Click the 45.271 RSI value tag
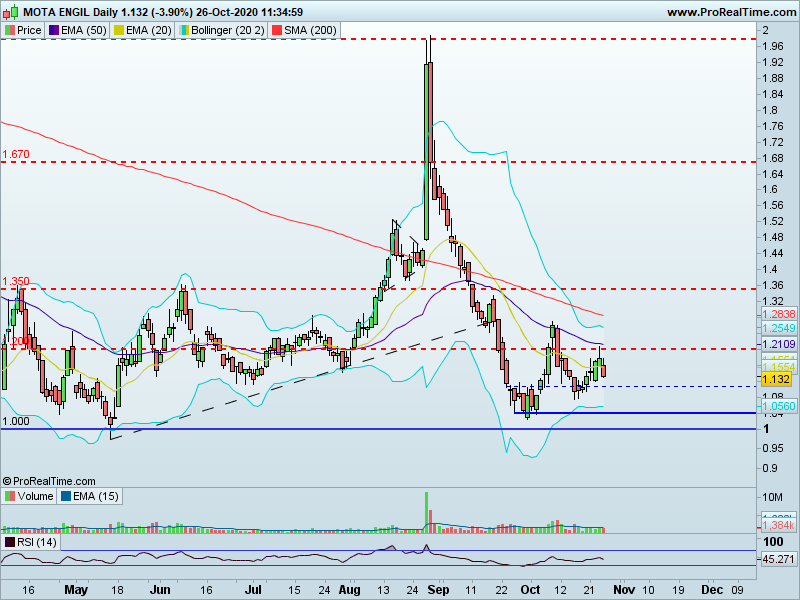 click(779, 559)
